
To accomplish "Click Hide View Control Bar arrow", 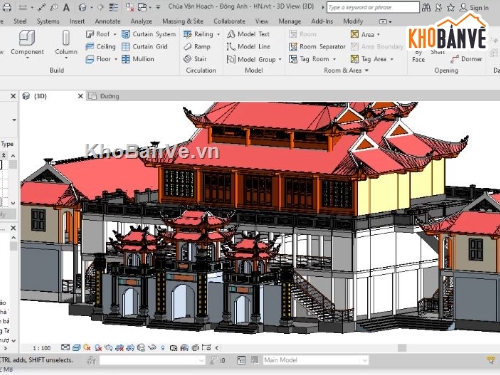I will (x=217, y=348).
